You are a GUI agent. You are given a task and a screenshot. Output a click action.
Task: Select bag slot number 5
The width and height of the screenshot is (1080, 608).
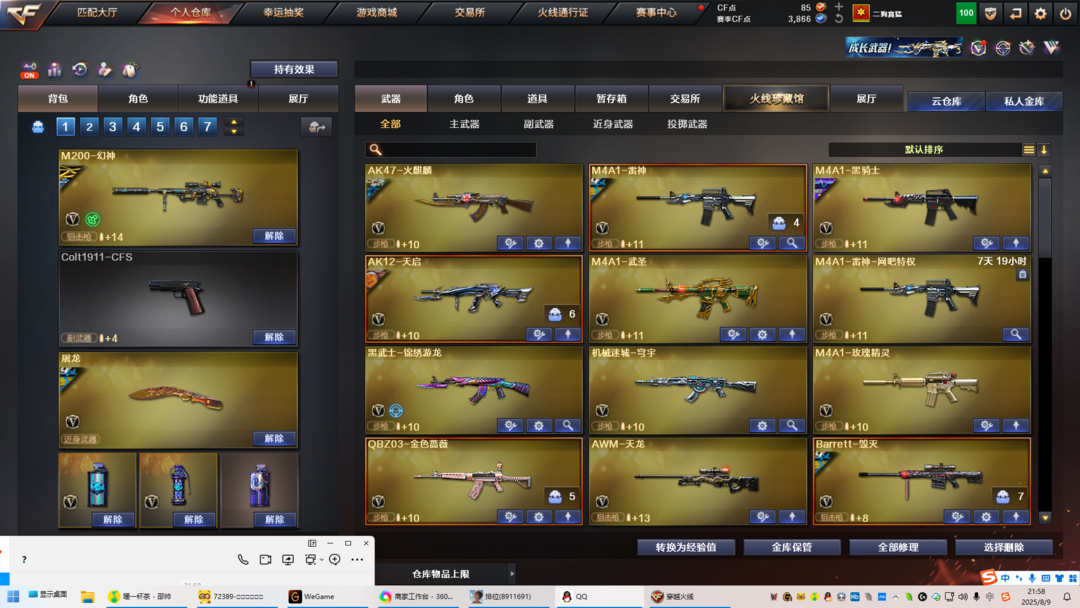[x=160, y=127]
